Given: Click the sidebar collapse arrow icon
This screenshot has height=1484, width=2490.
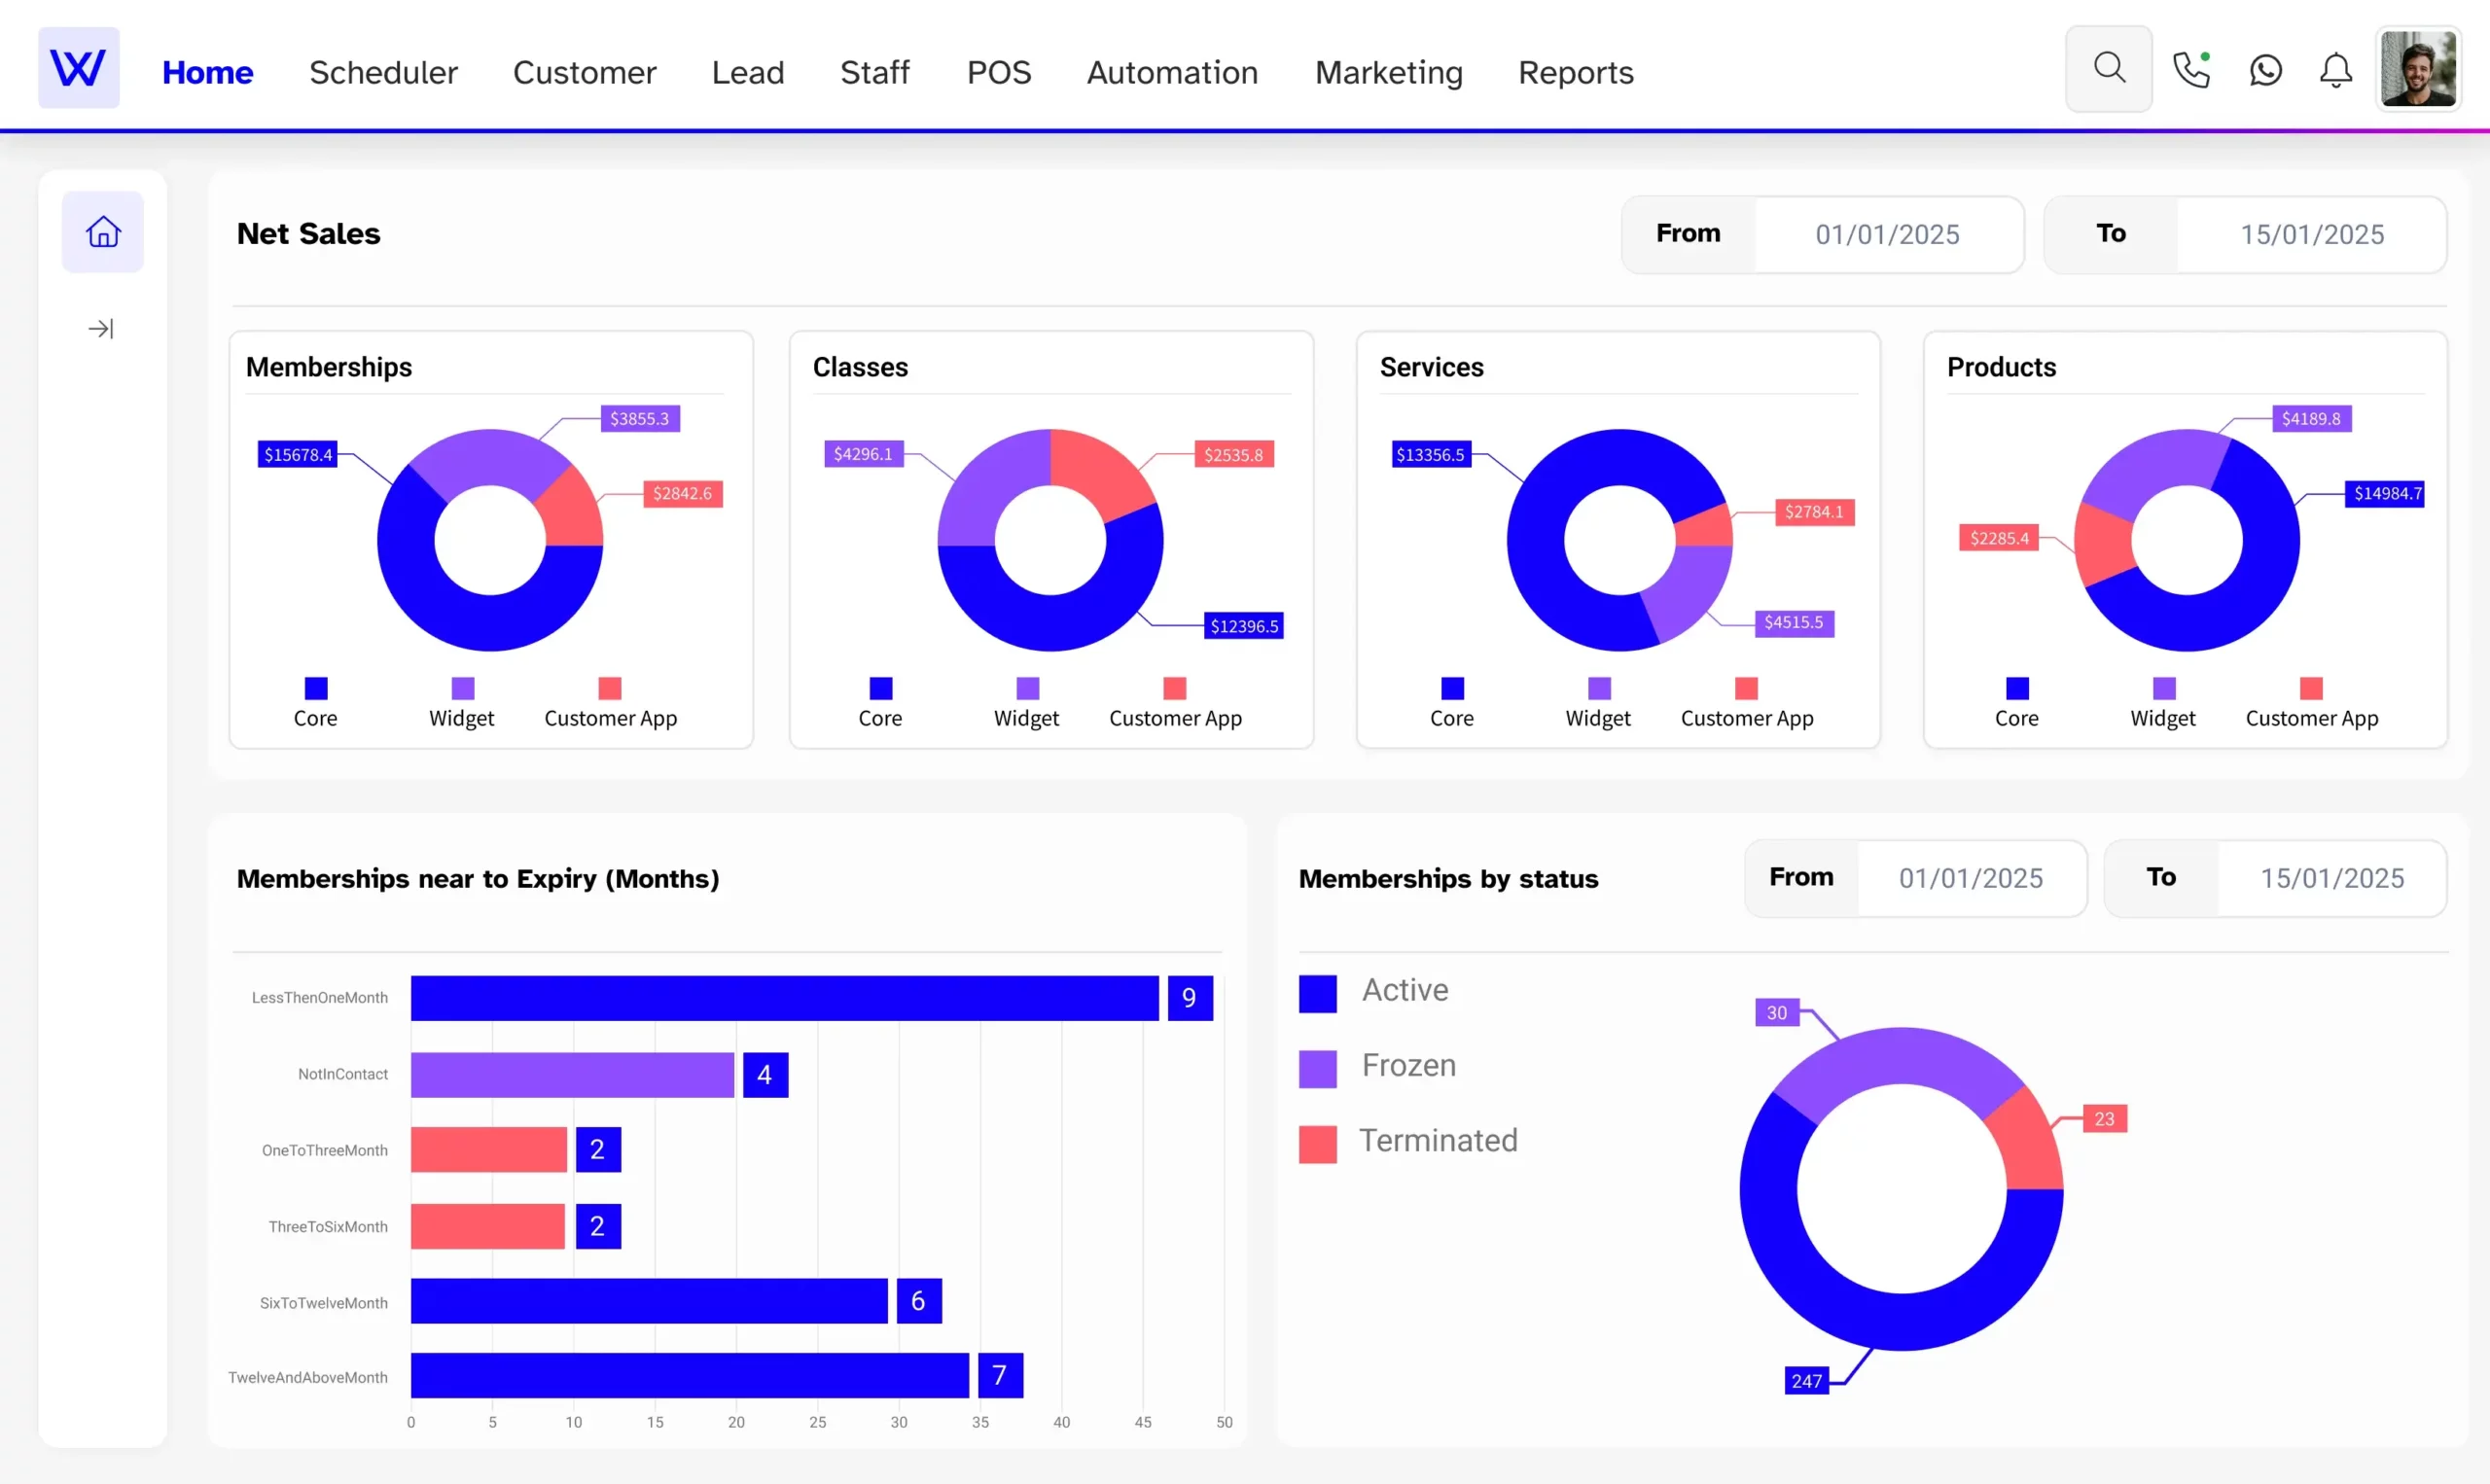Looking at the screenshot, I should pyautogui.click(x=100, y=329).
